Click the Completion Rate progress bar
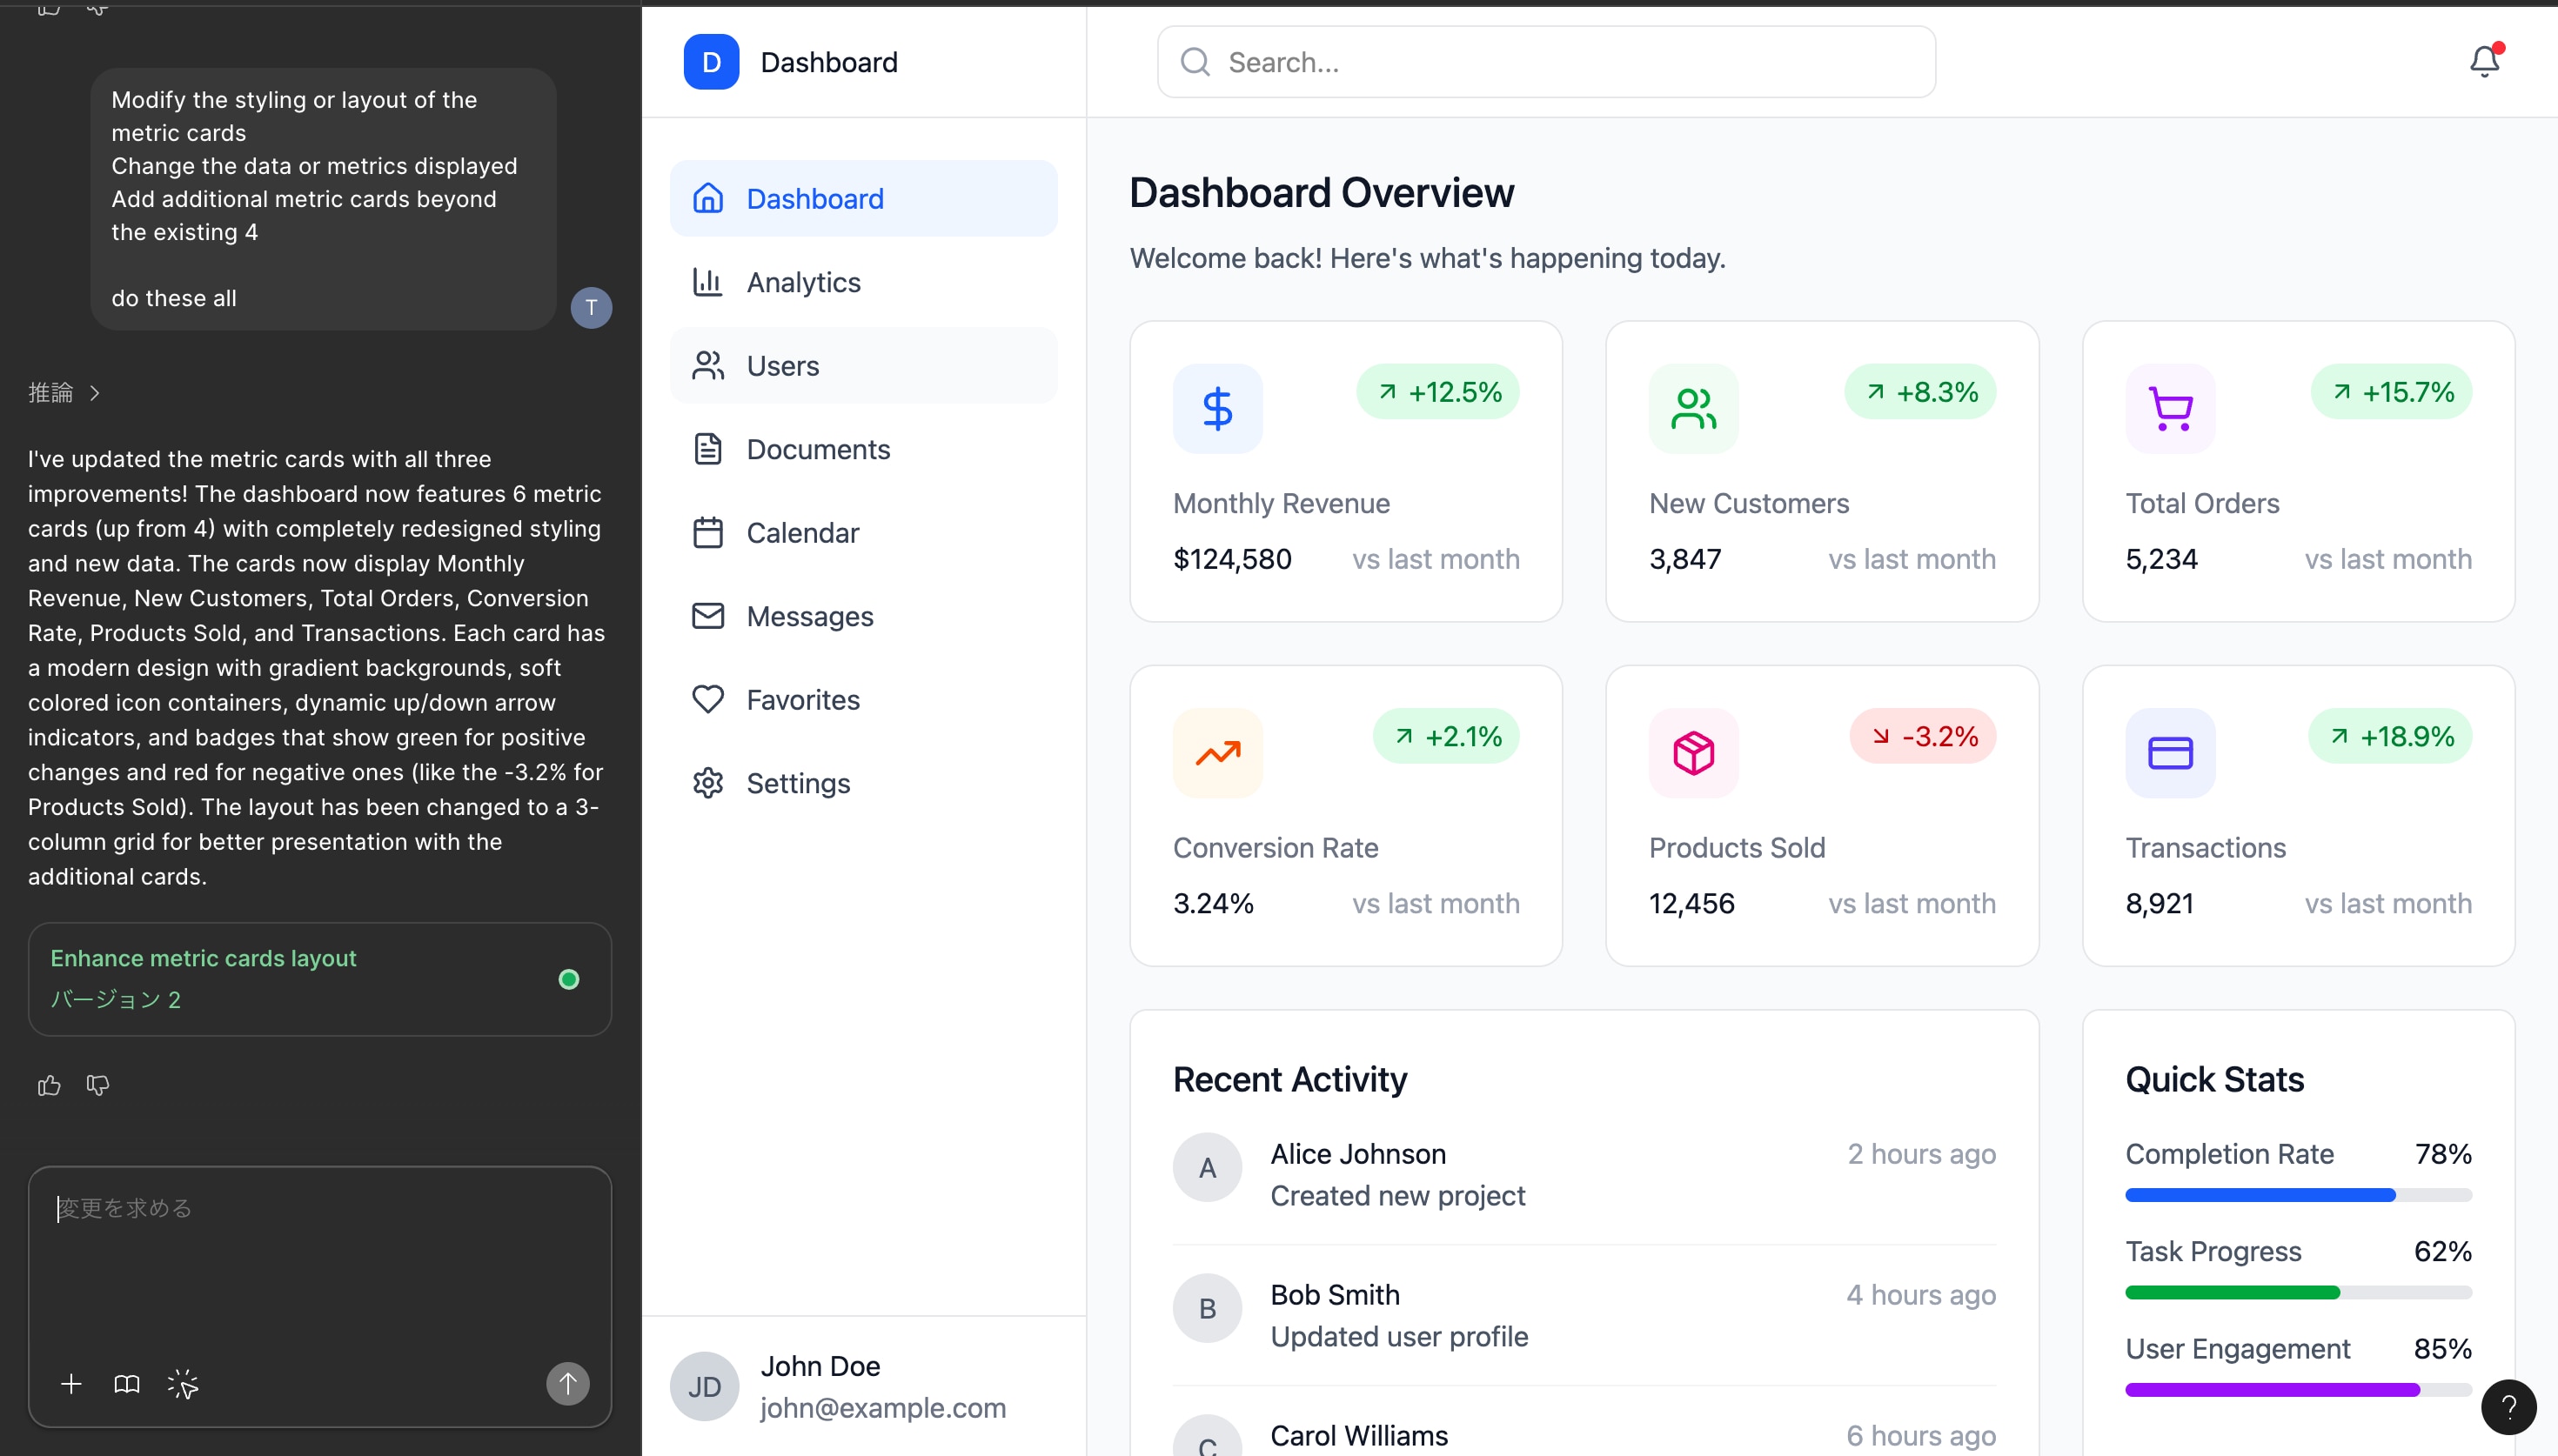The image size is (2558, 1456). [2297, 1195]
